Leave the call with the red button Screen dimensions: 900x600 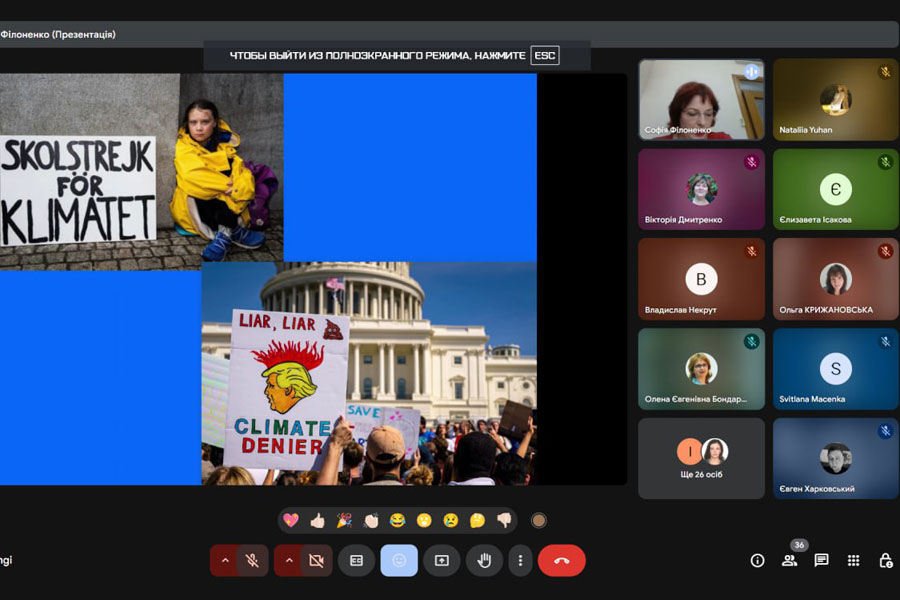click(x=561, y=560)
